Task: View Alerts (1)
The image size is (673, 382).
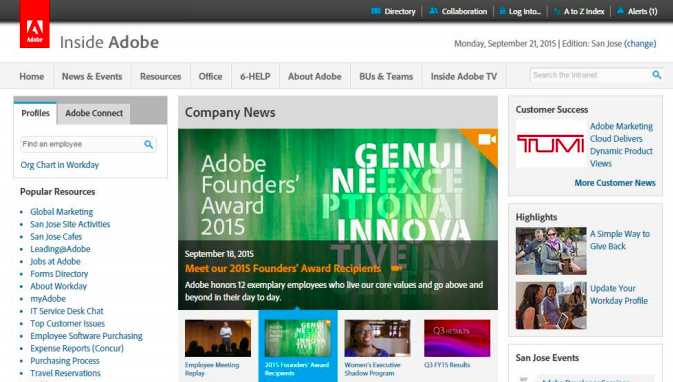Action: pos(642,11)
